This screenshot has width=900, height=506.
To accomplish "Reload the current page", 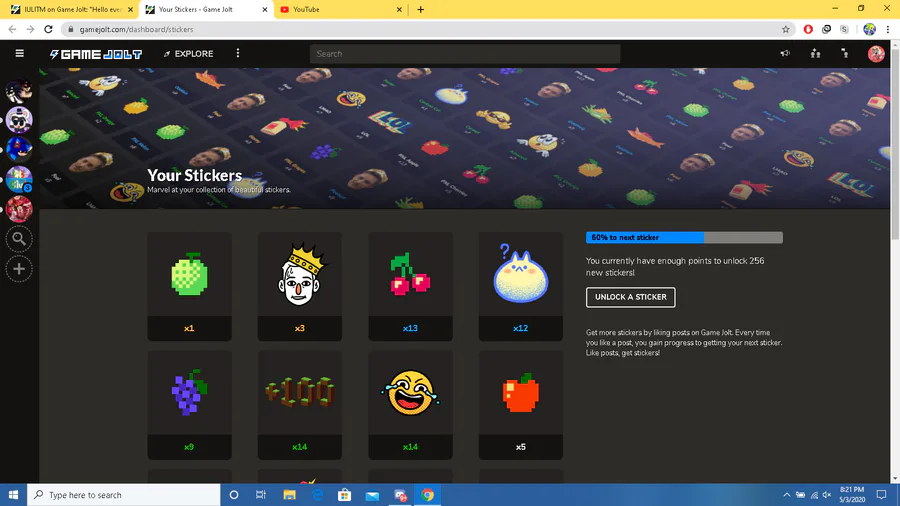I will point(48,29).
